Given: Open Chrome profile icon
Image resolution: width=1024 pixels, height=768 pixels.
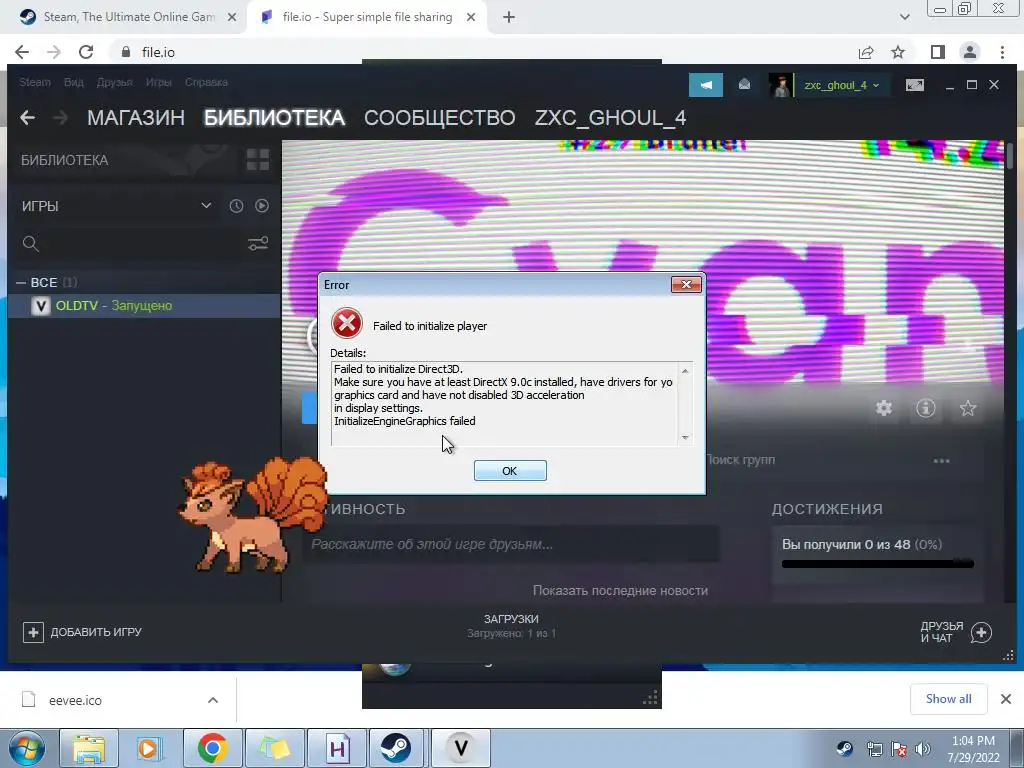Looking at the screenshot, I should tap(970, 52).
